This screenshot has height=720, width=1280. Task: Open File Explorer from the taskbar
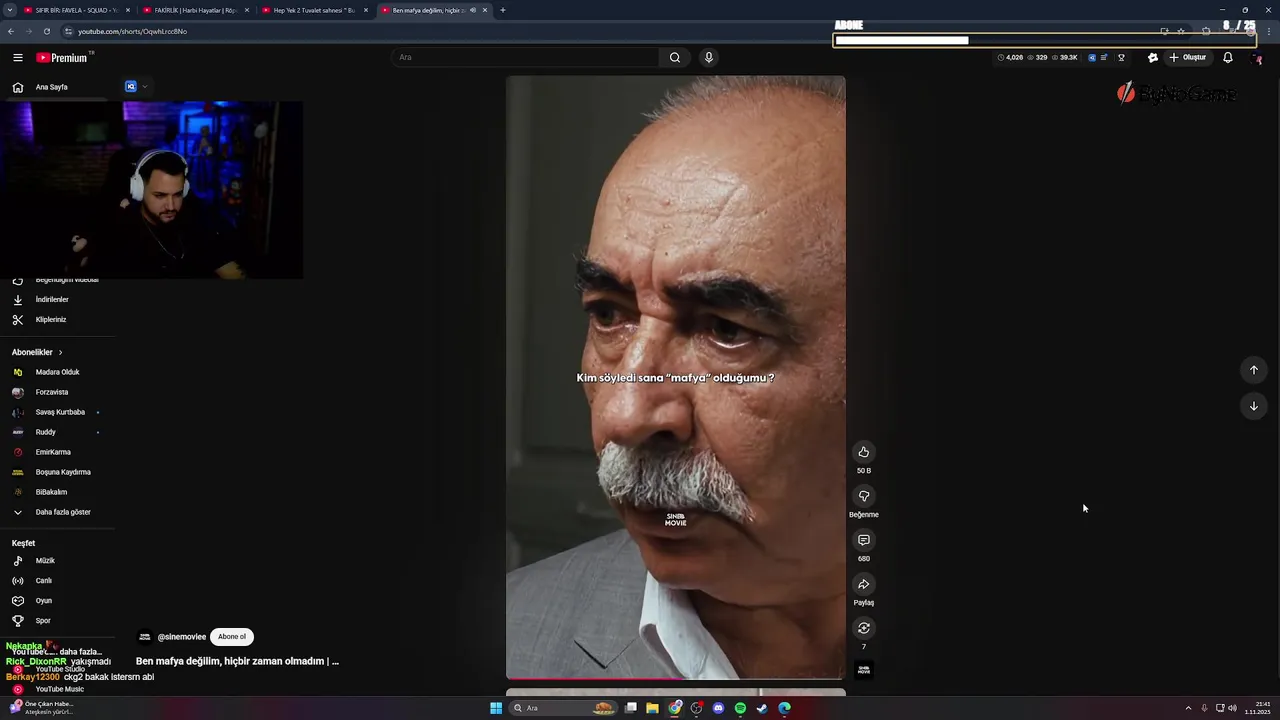point(652,708)
